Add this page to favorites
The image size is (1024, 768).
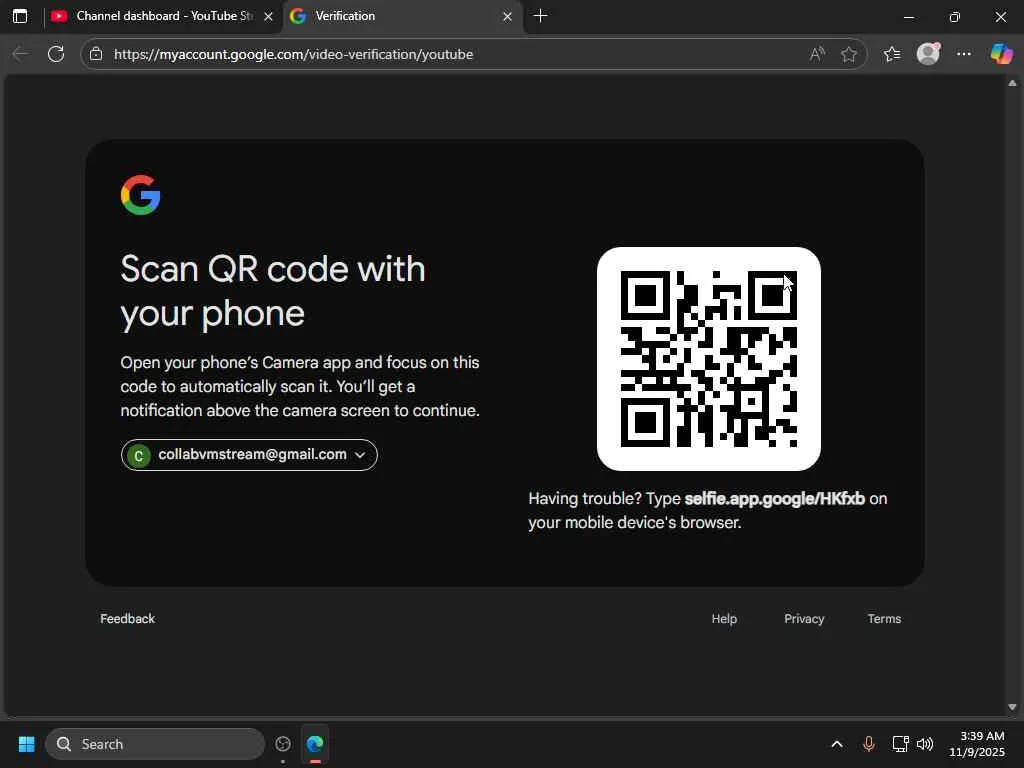tap(848, 54)
